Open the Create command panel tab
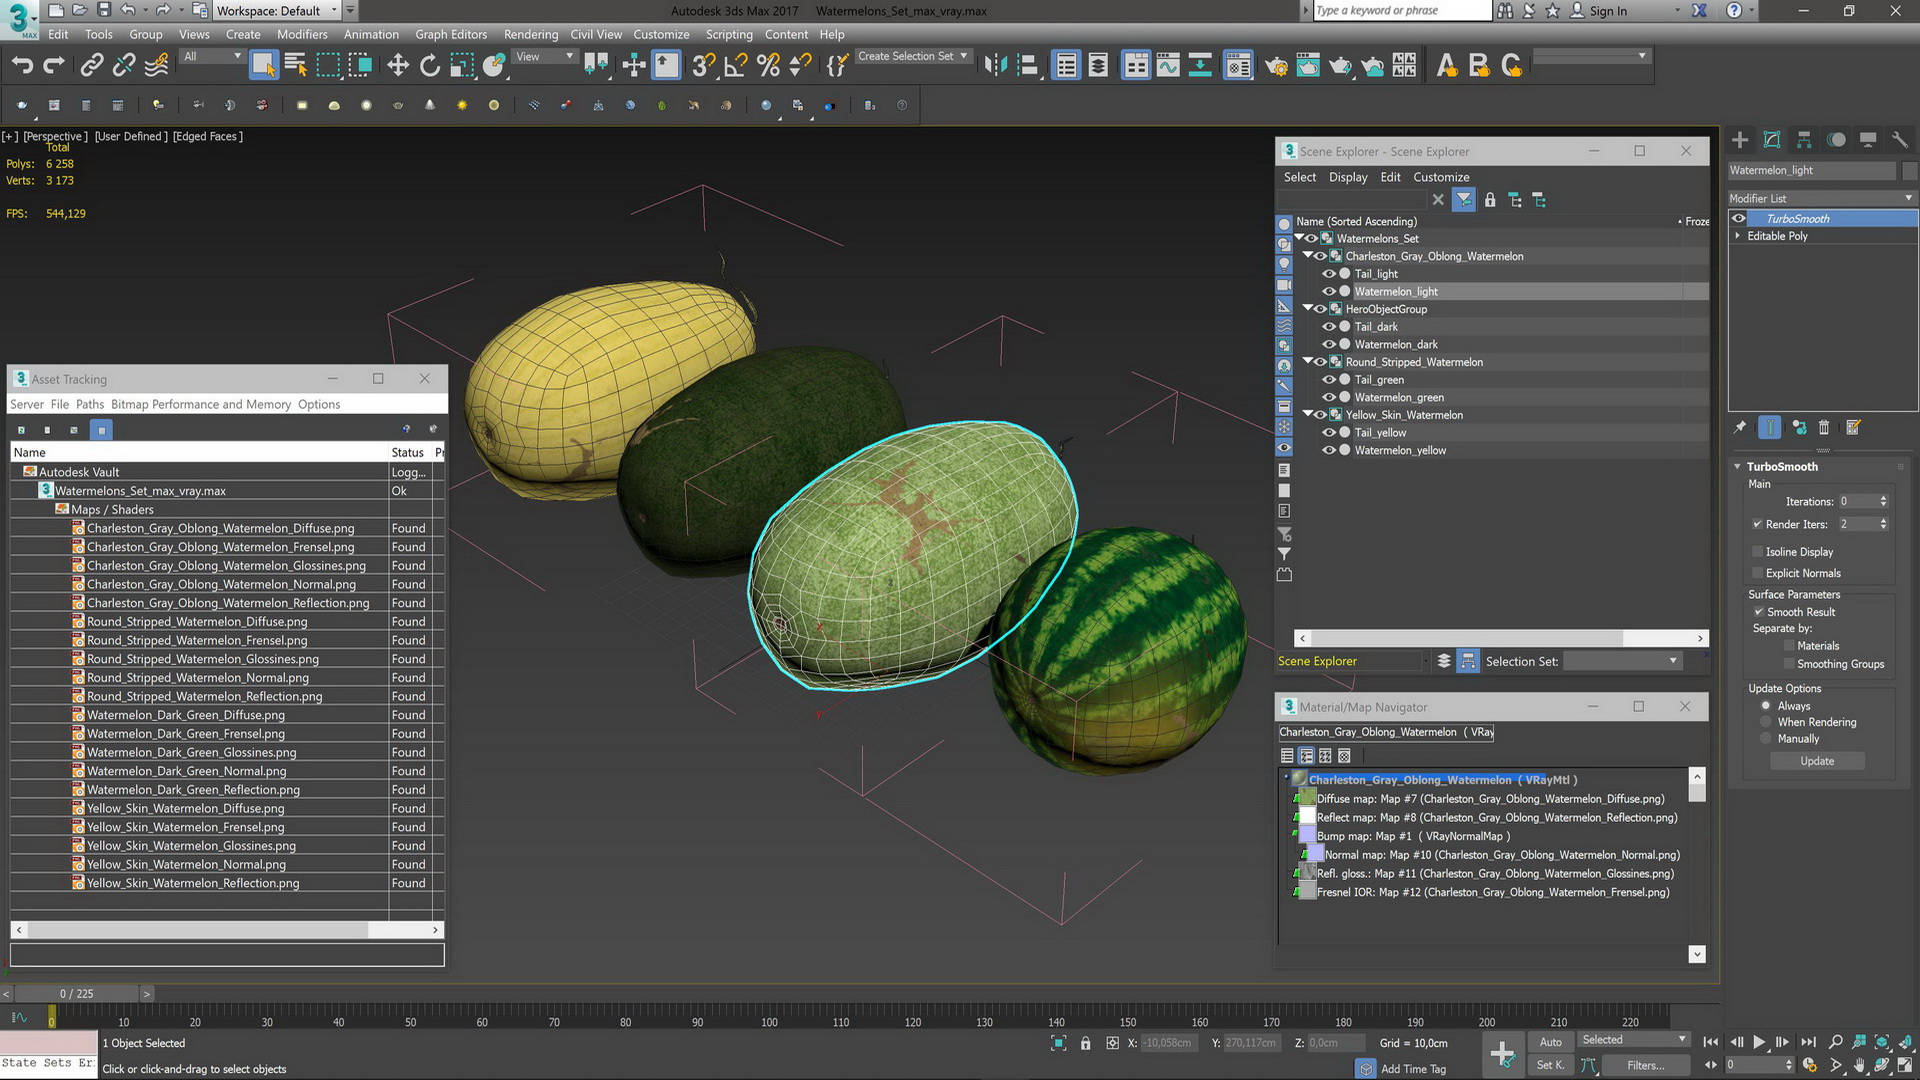The image size is (1920, 1080). (x=1740, y=140)
